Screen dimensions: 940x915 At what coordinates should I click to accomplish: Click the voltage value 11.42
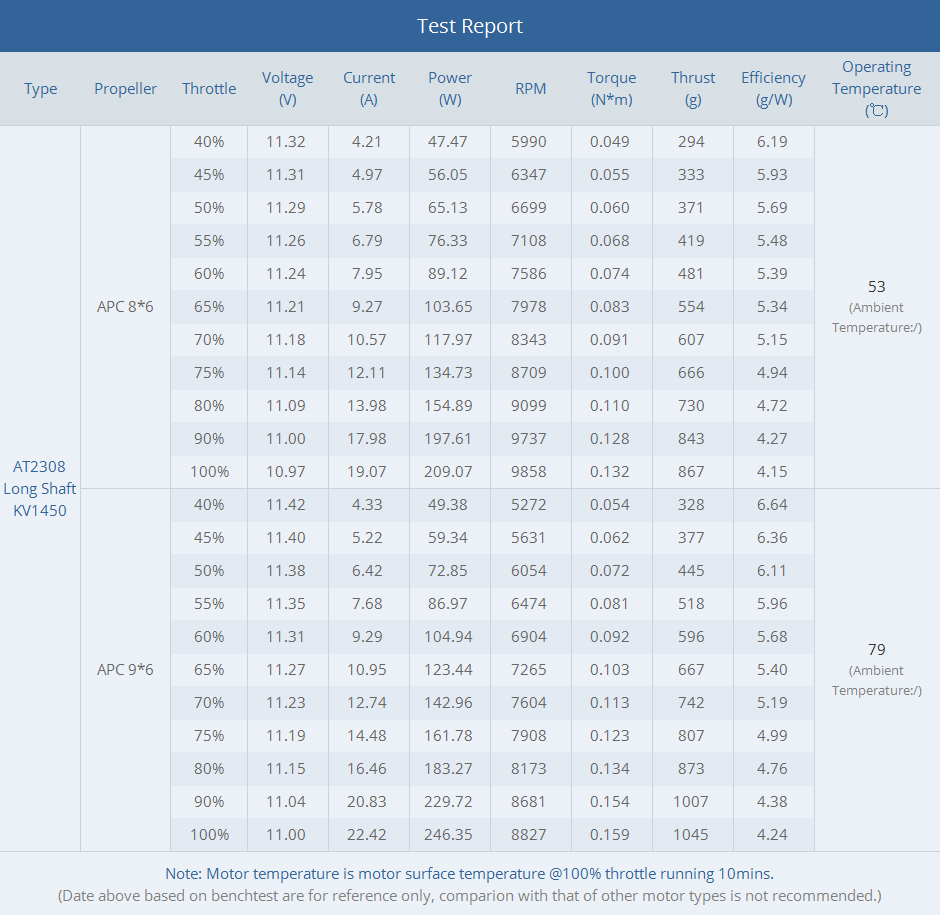click(x=286, y=504)
